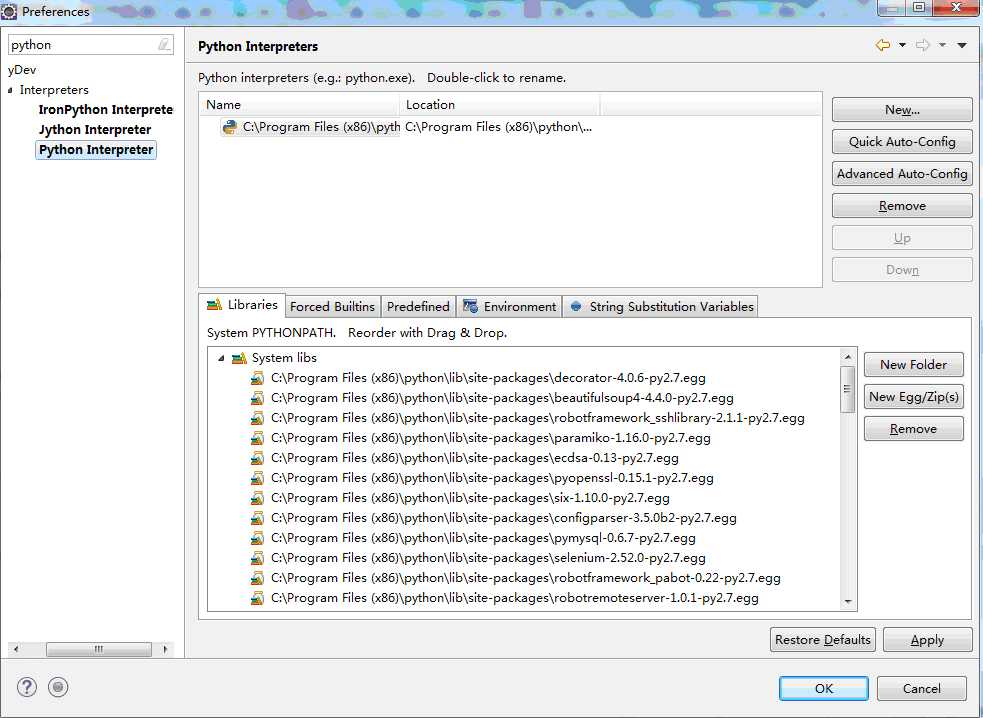This screenshot has height=718, width=983.
Task: Click the libraries list scroll down arrow
Action: point(848,601)
